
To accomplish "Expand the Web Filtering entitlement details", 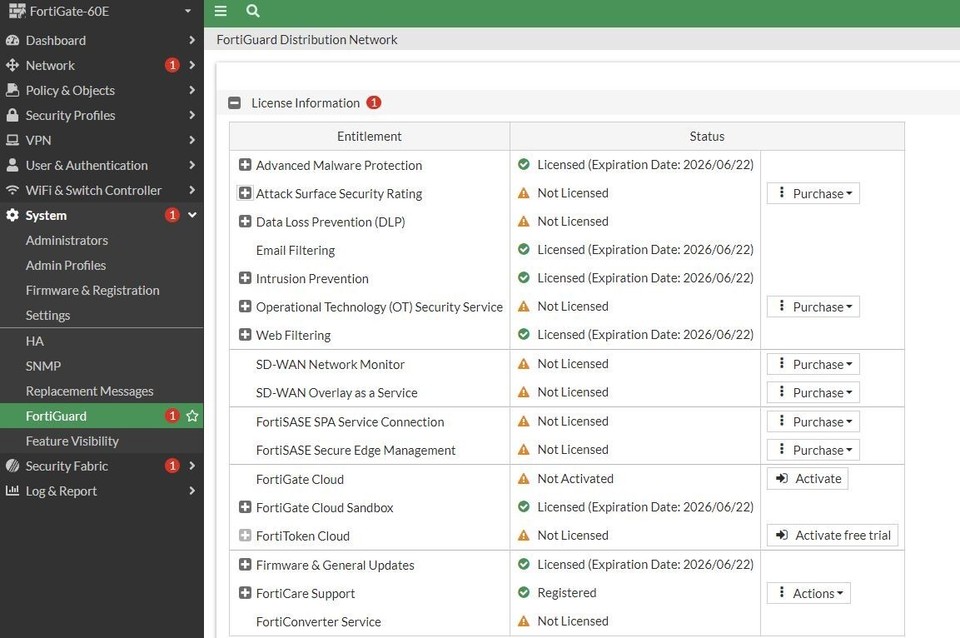I will pyautogui.click(x=245, y=335).
